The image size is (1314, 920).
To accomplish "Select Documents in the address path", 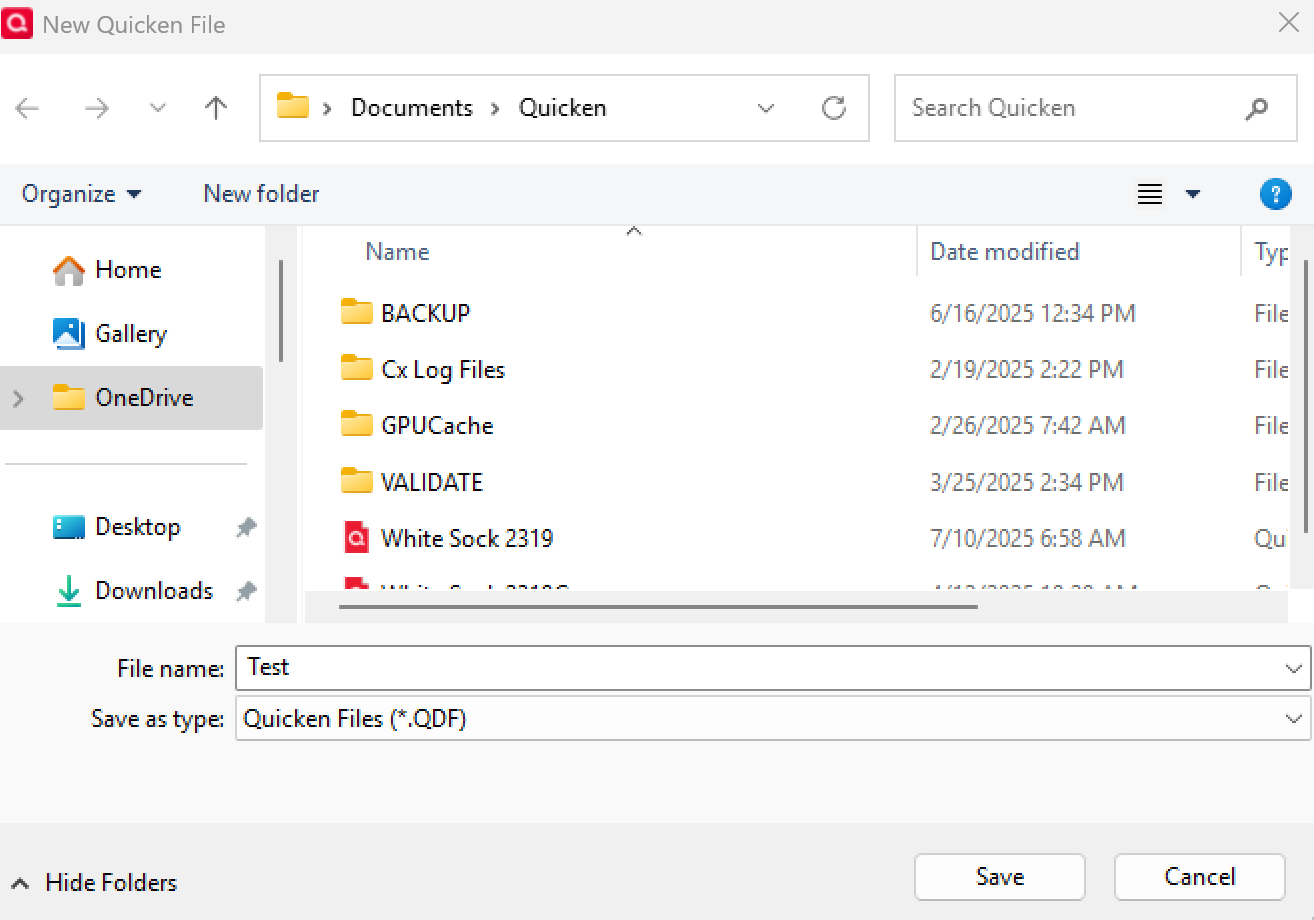I will point(412,108).
